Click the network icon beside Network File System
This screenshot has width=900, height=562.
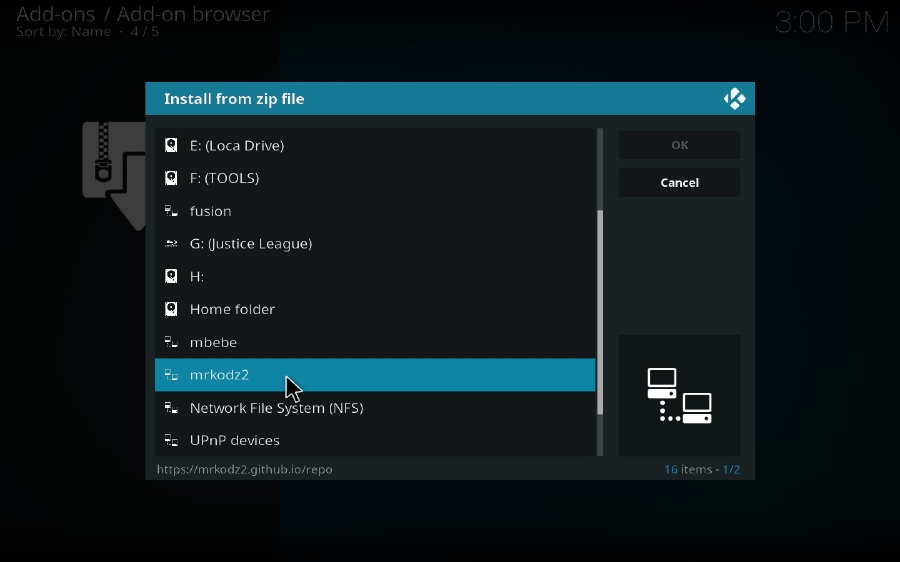click(x=171, y=408)
